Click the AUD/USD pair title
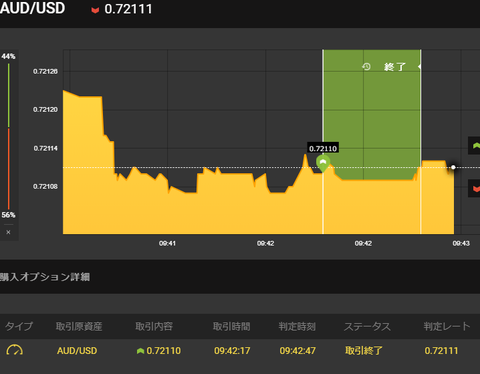 tap(32, 8)
